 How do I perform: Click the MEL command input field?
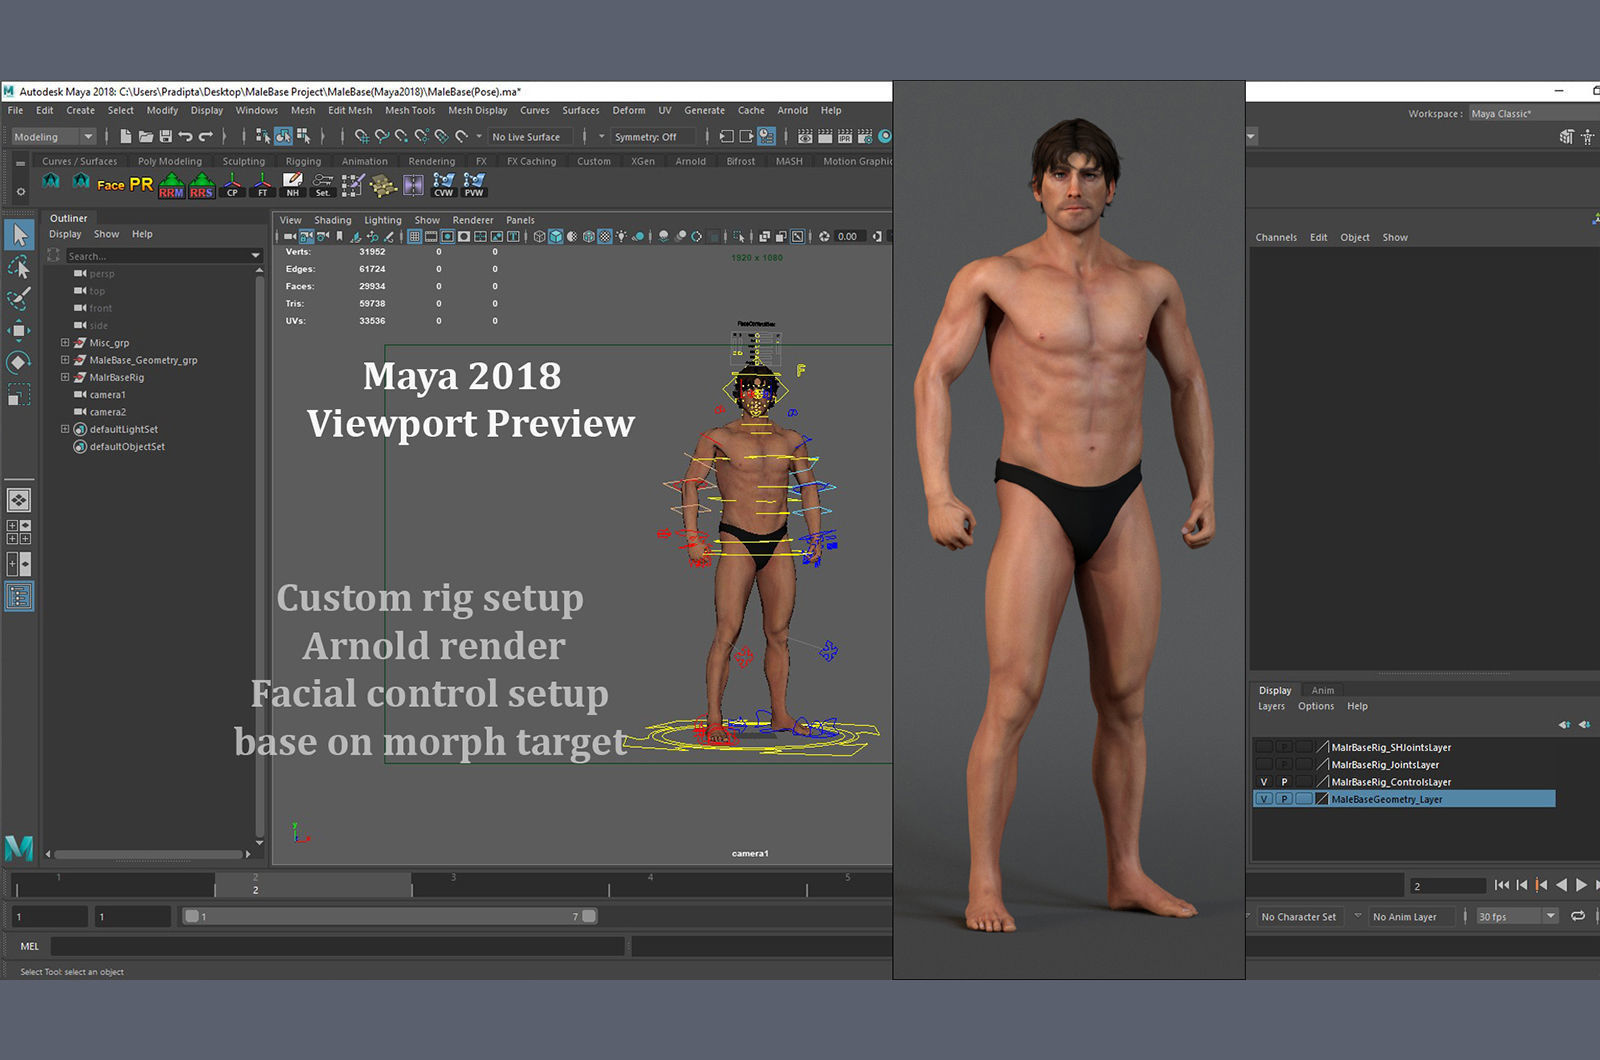coord(338,946)
